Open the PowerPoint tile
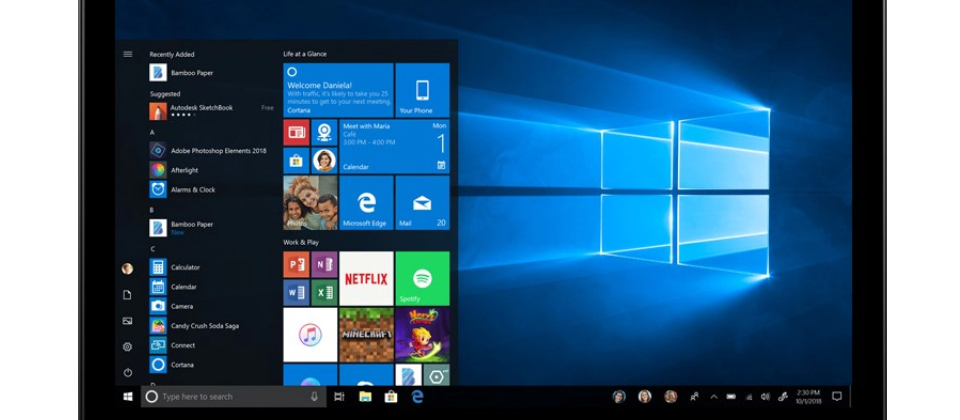 click(x=296, y=264)
